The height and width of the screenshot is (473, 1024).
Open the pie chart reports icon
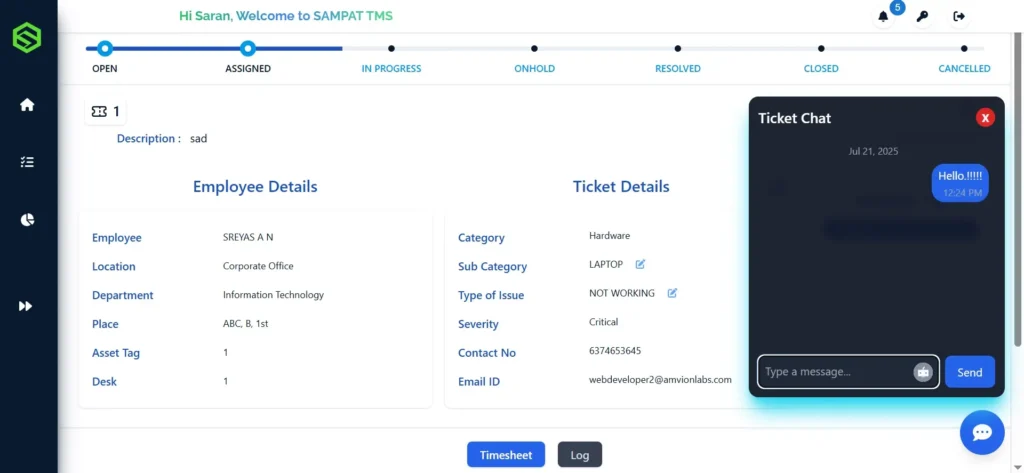[27, 220]
